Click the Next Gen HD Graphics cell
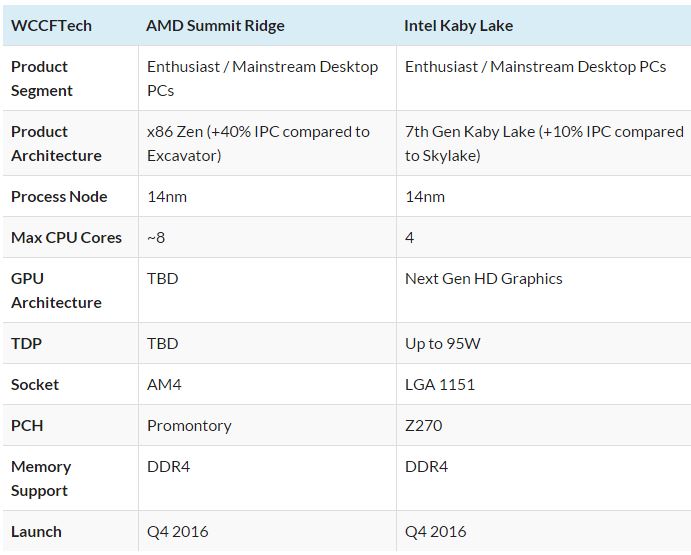The height and width of the screenshot is (555, 691). point(484,278)
